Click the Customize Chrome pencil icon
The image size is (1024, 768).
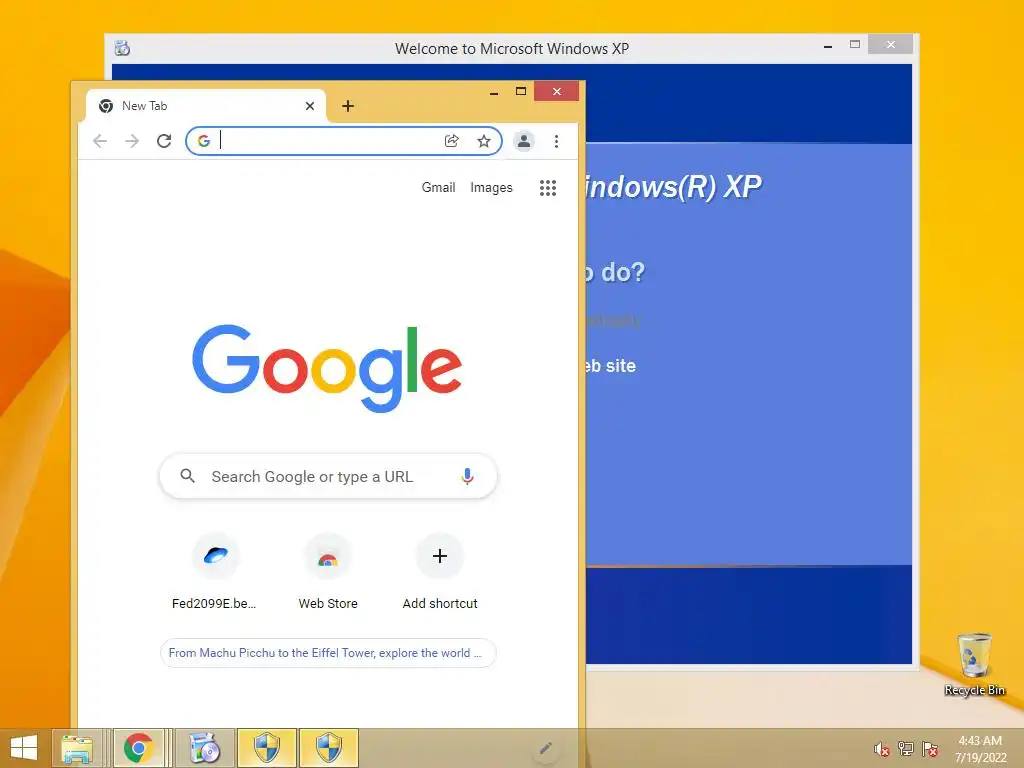coord(546,748)
